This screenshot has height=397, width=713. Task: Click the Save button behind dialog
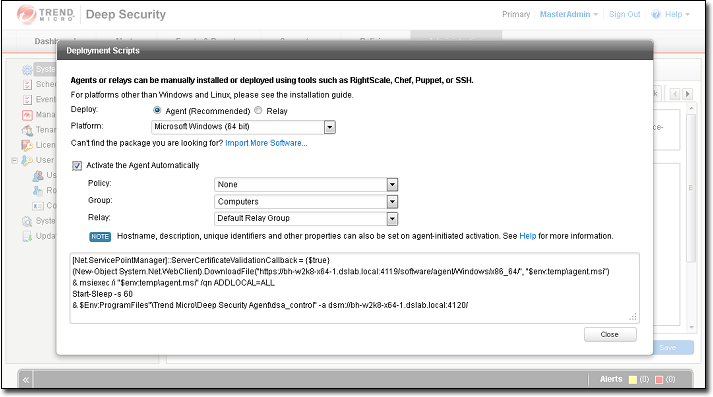coord(673,348)
